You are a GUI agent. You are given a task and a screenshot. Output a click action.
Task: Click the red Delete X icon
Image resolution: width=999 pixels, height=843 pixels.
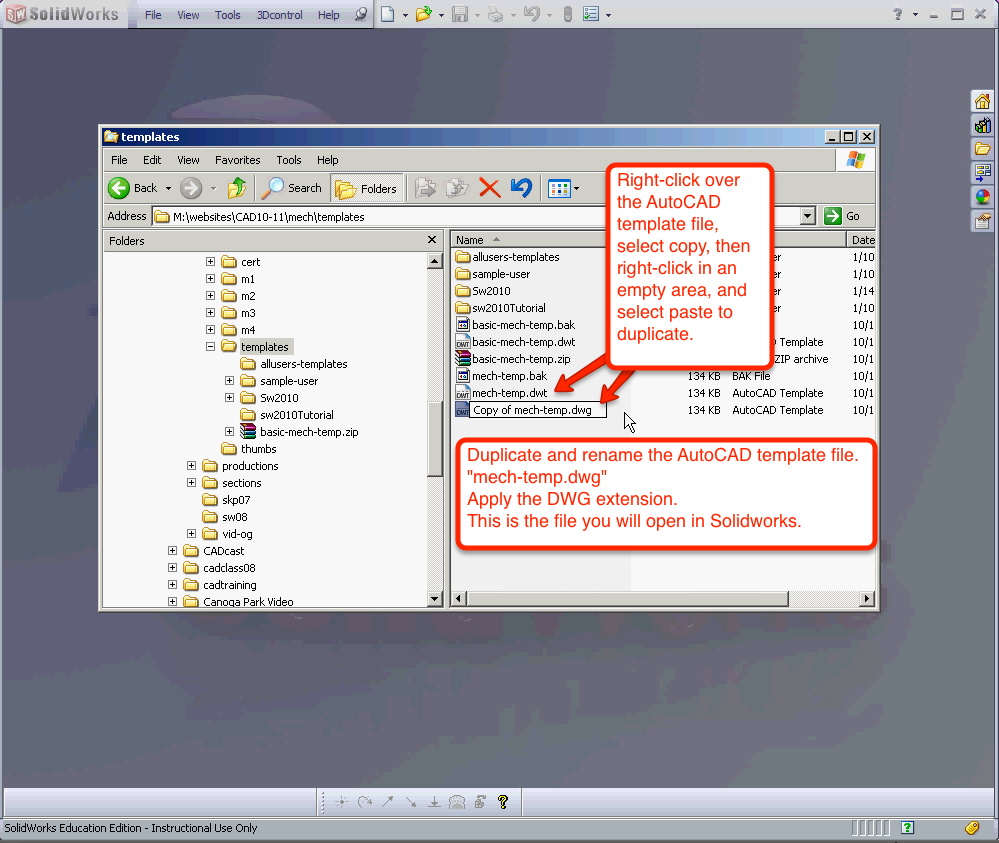click(x=489, y=188)
